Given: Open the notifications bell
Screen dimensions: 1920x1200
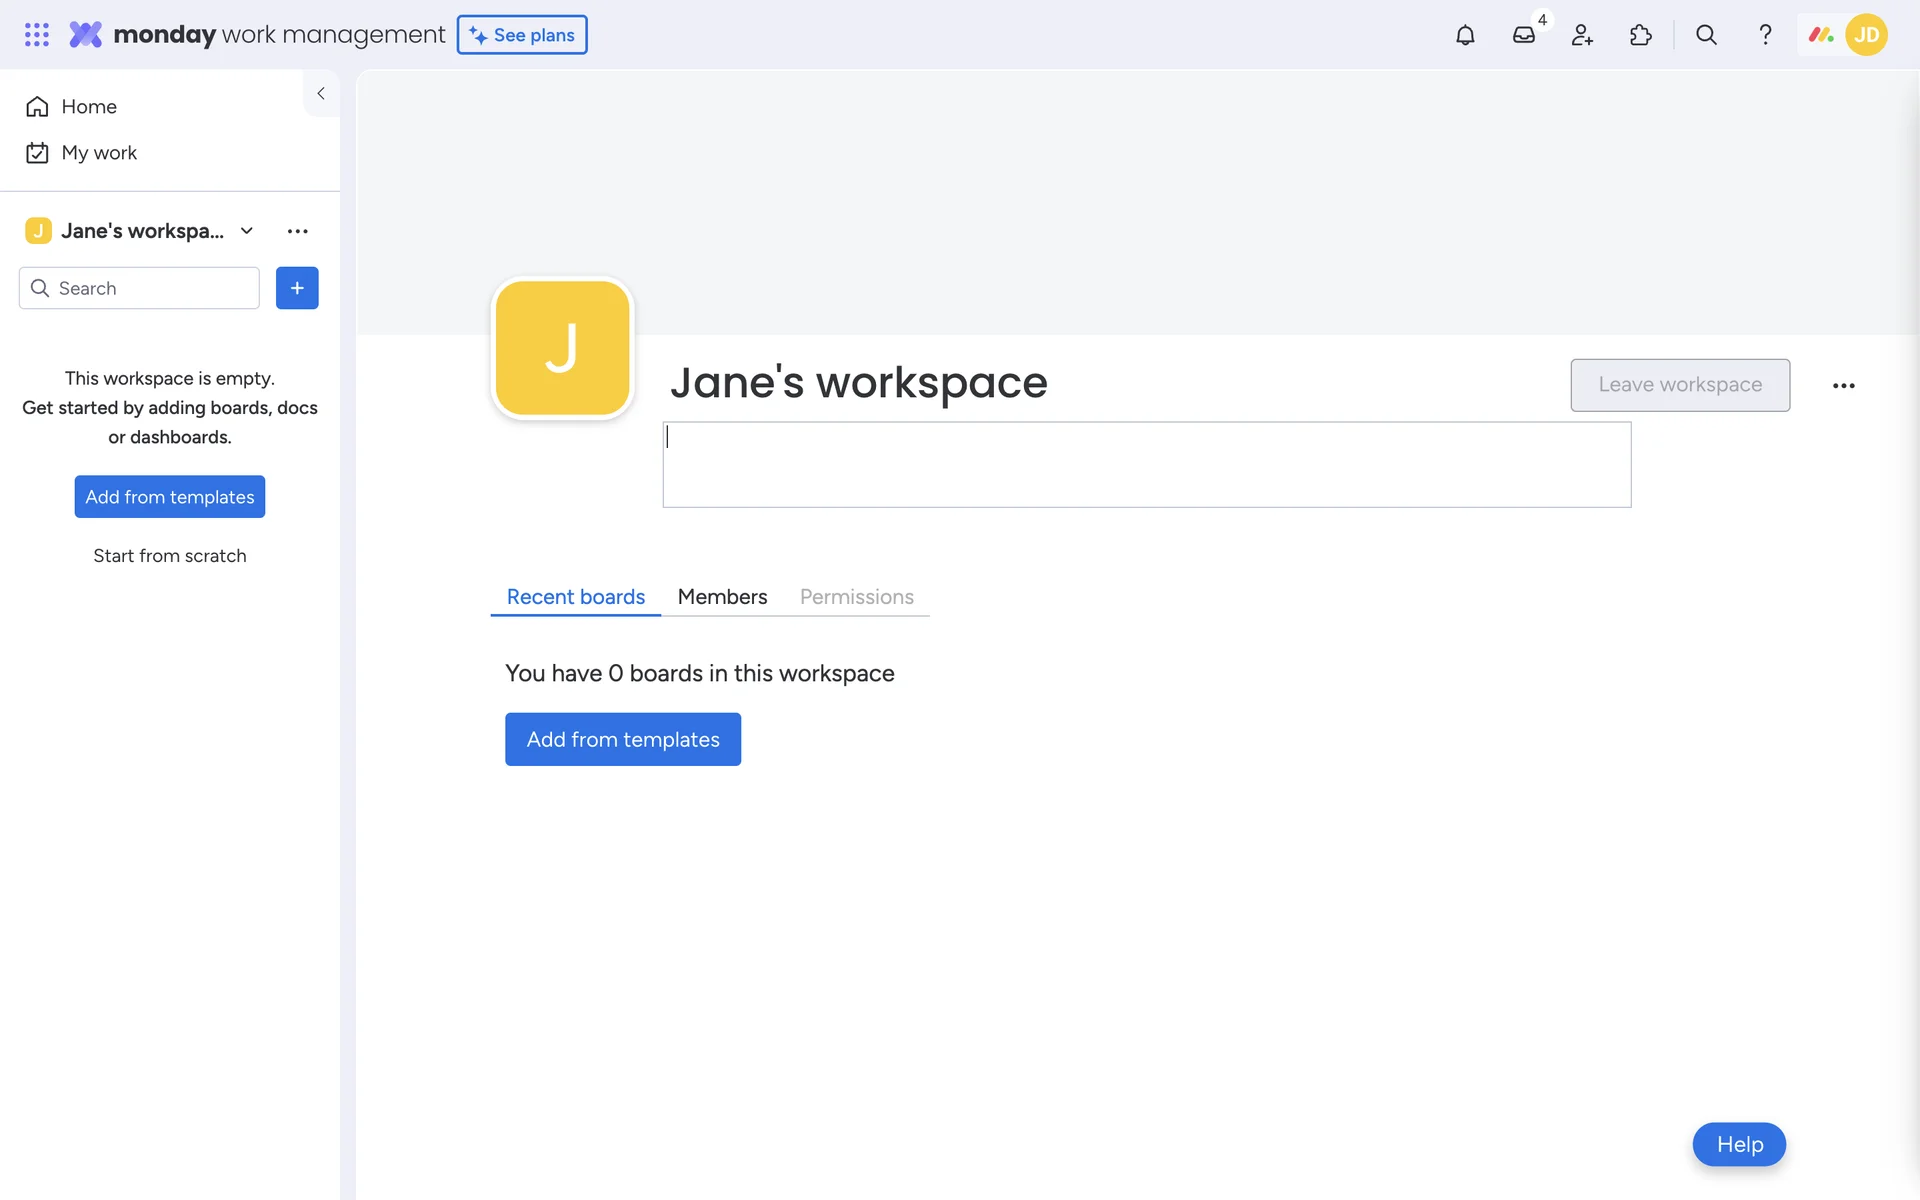Looking at the screenshot, I should 1465,35.
